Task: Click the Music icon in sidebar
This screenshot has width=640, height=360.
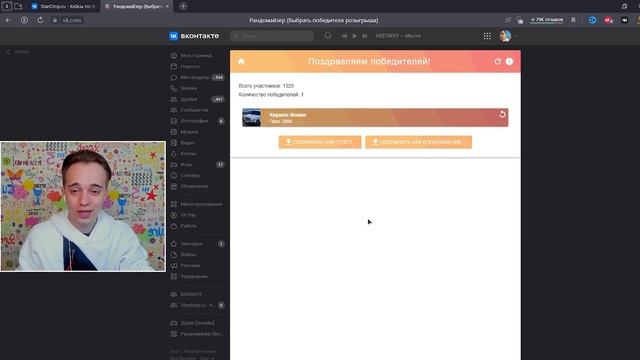Action: [174, 132]
